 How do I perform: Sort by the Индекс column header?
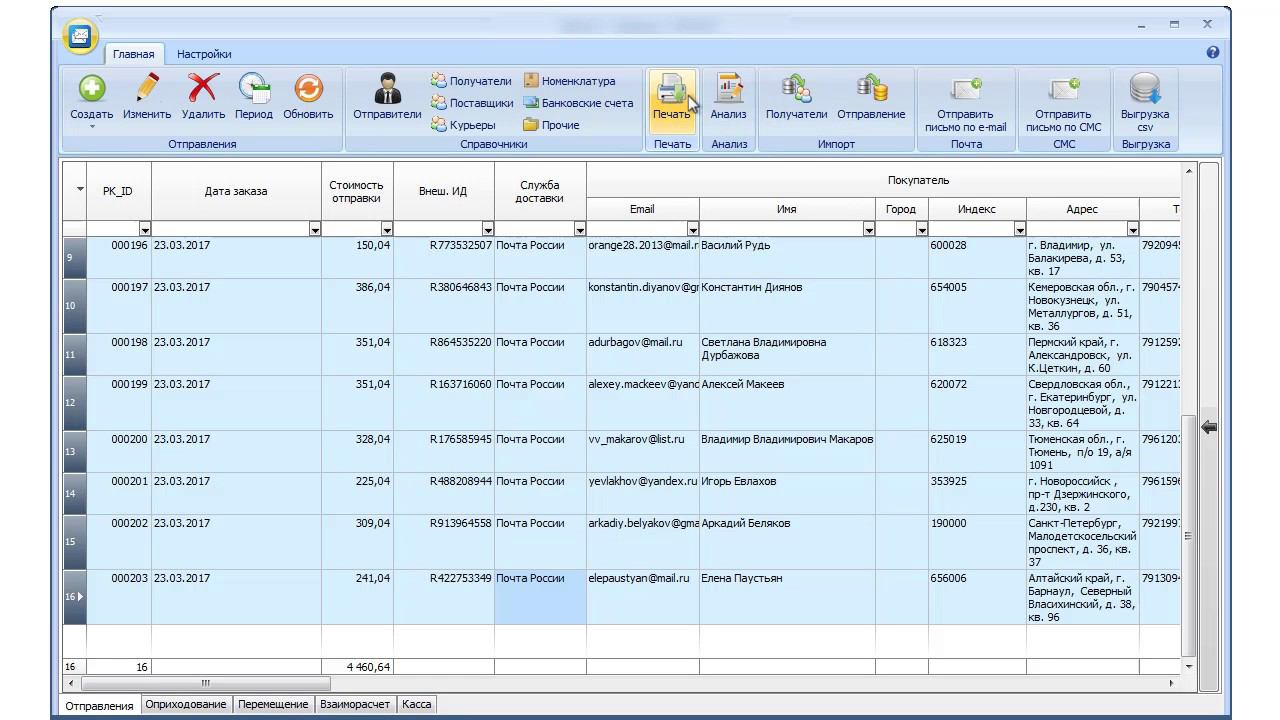coord(977,209)
